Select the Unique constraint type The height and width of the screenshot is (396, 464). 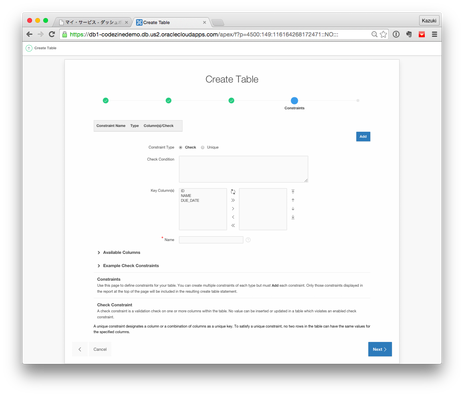(203, 147)
